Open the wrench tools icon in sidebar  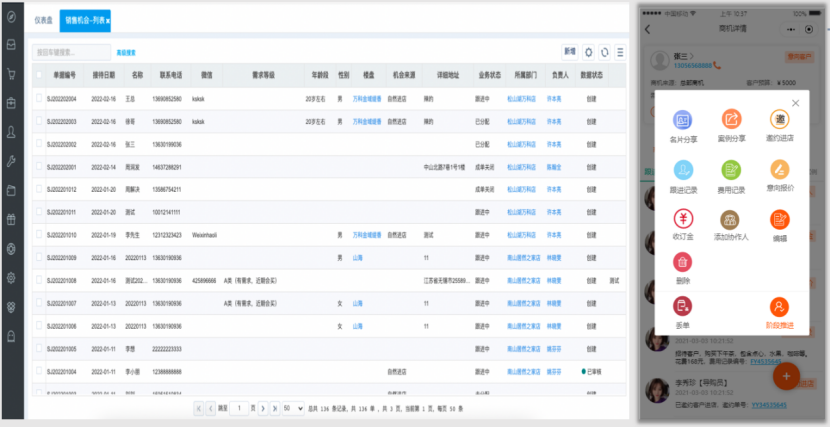coord(11,161)
